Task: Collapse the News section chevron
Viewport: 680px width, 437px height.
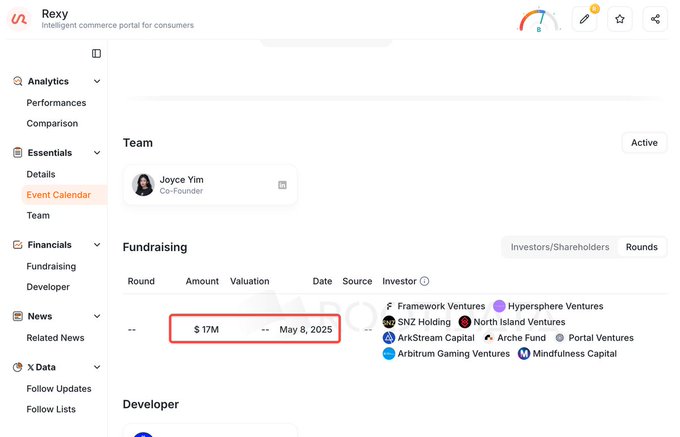Action: coord(97,316)
